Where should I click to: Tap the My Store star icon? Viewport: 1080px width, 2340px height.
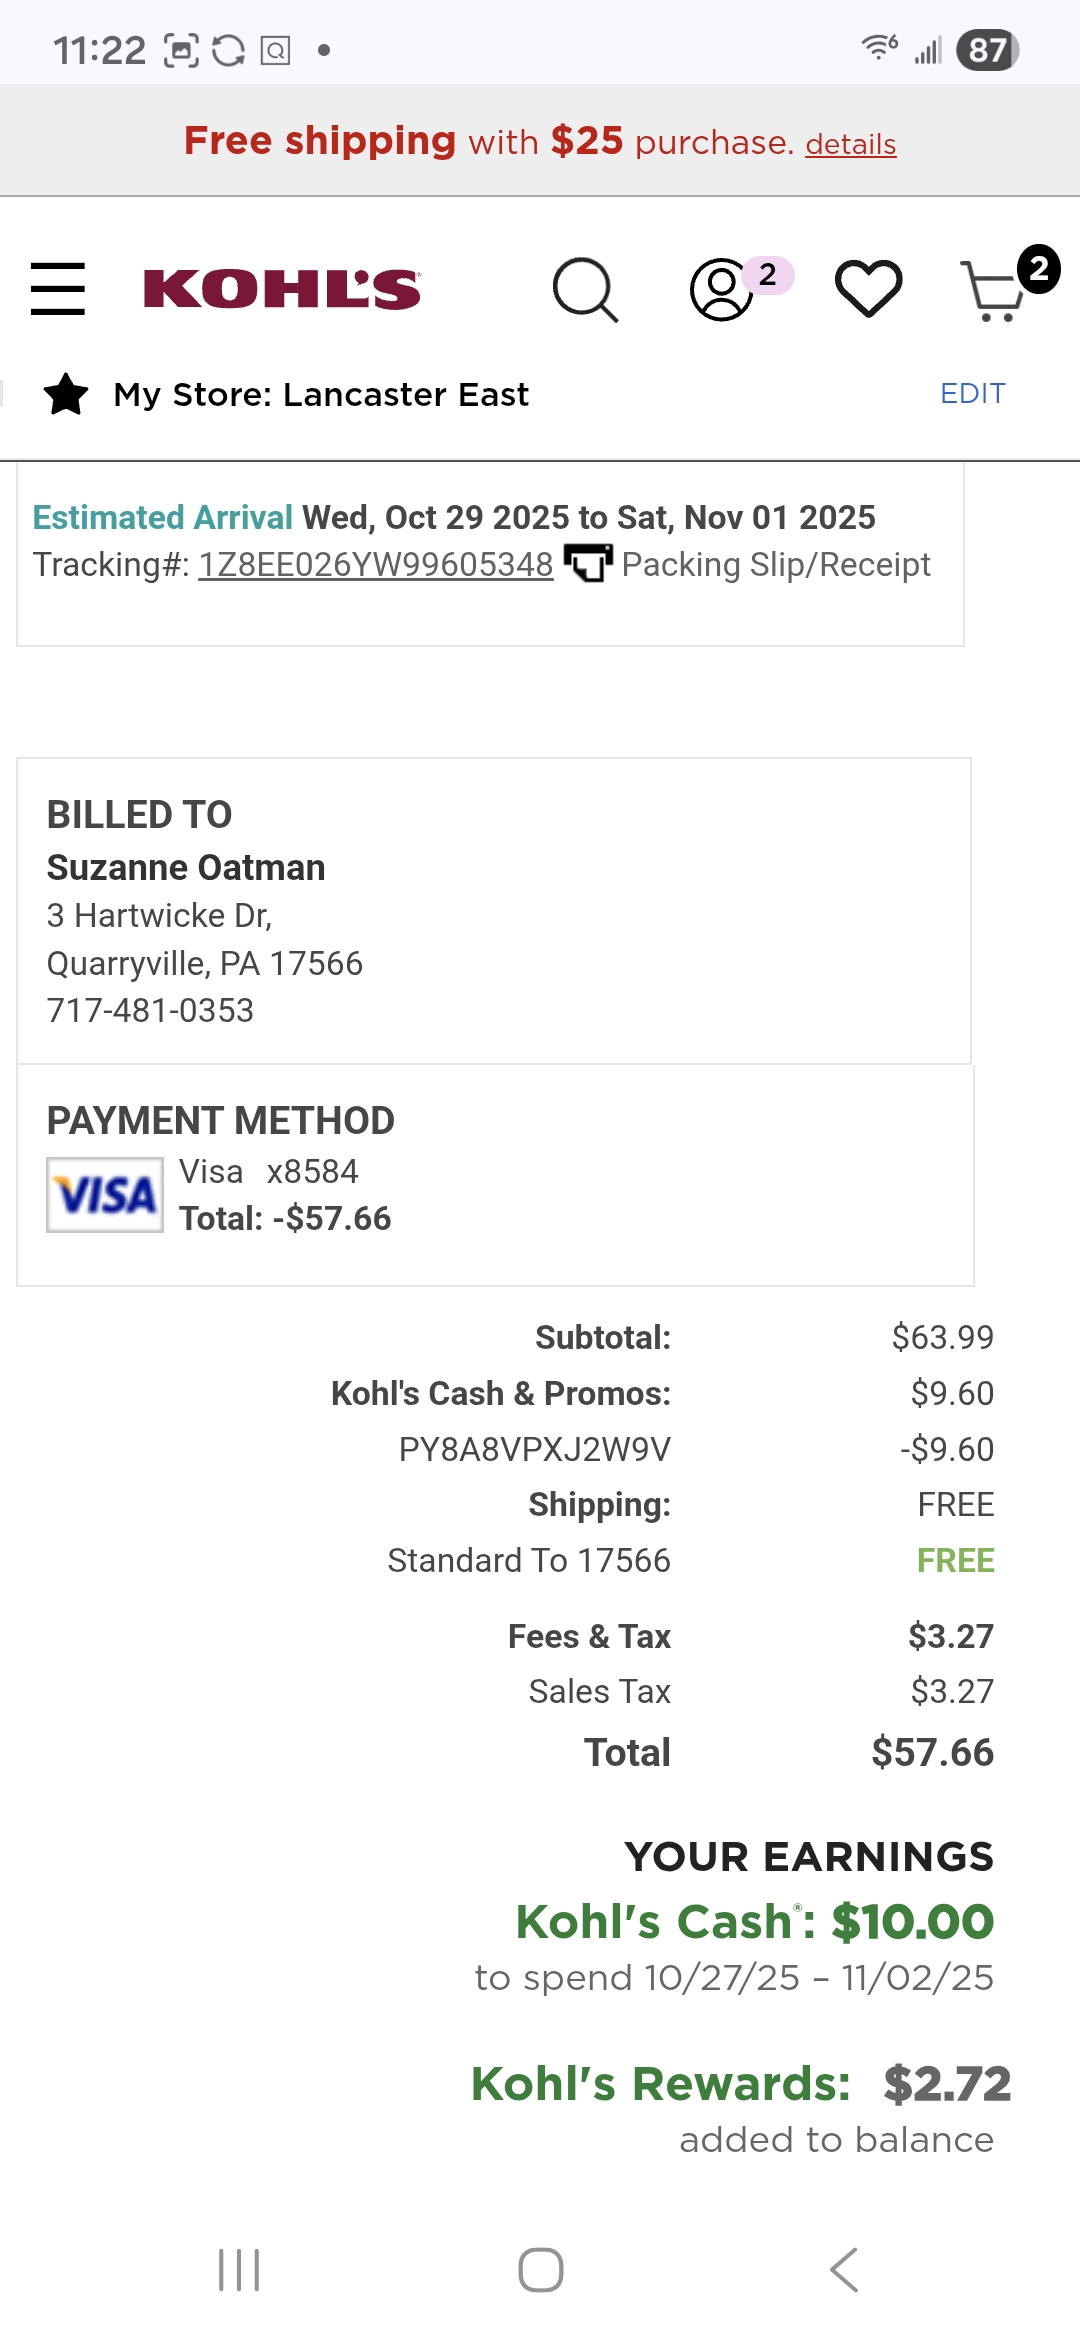coord(66,394)
